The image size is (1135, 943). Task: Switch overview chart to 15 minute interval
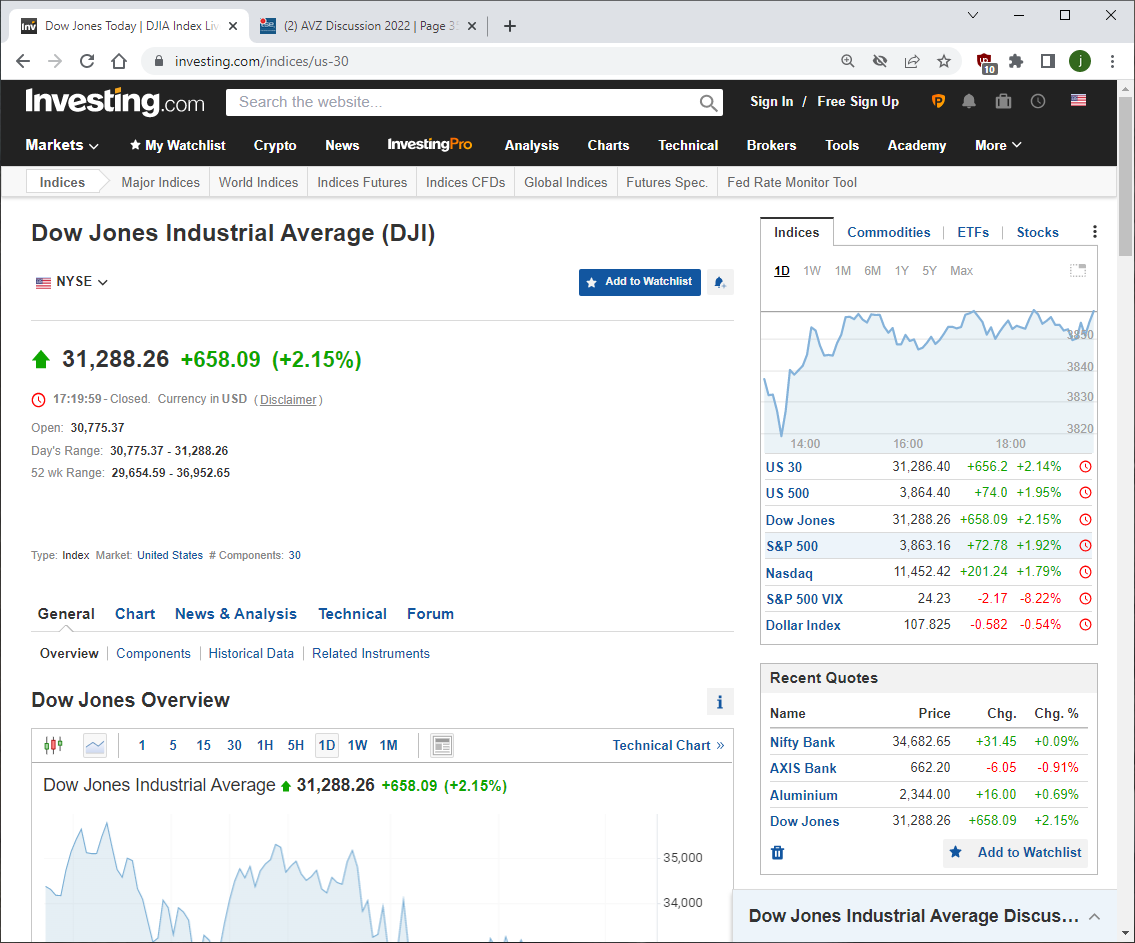(203, 745)
